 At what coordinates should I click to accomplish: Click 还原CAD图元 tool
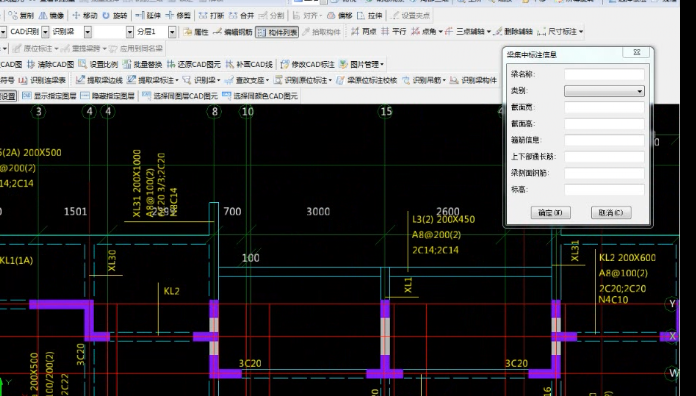tap(194, 64)
